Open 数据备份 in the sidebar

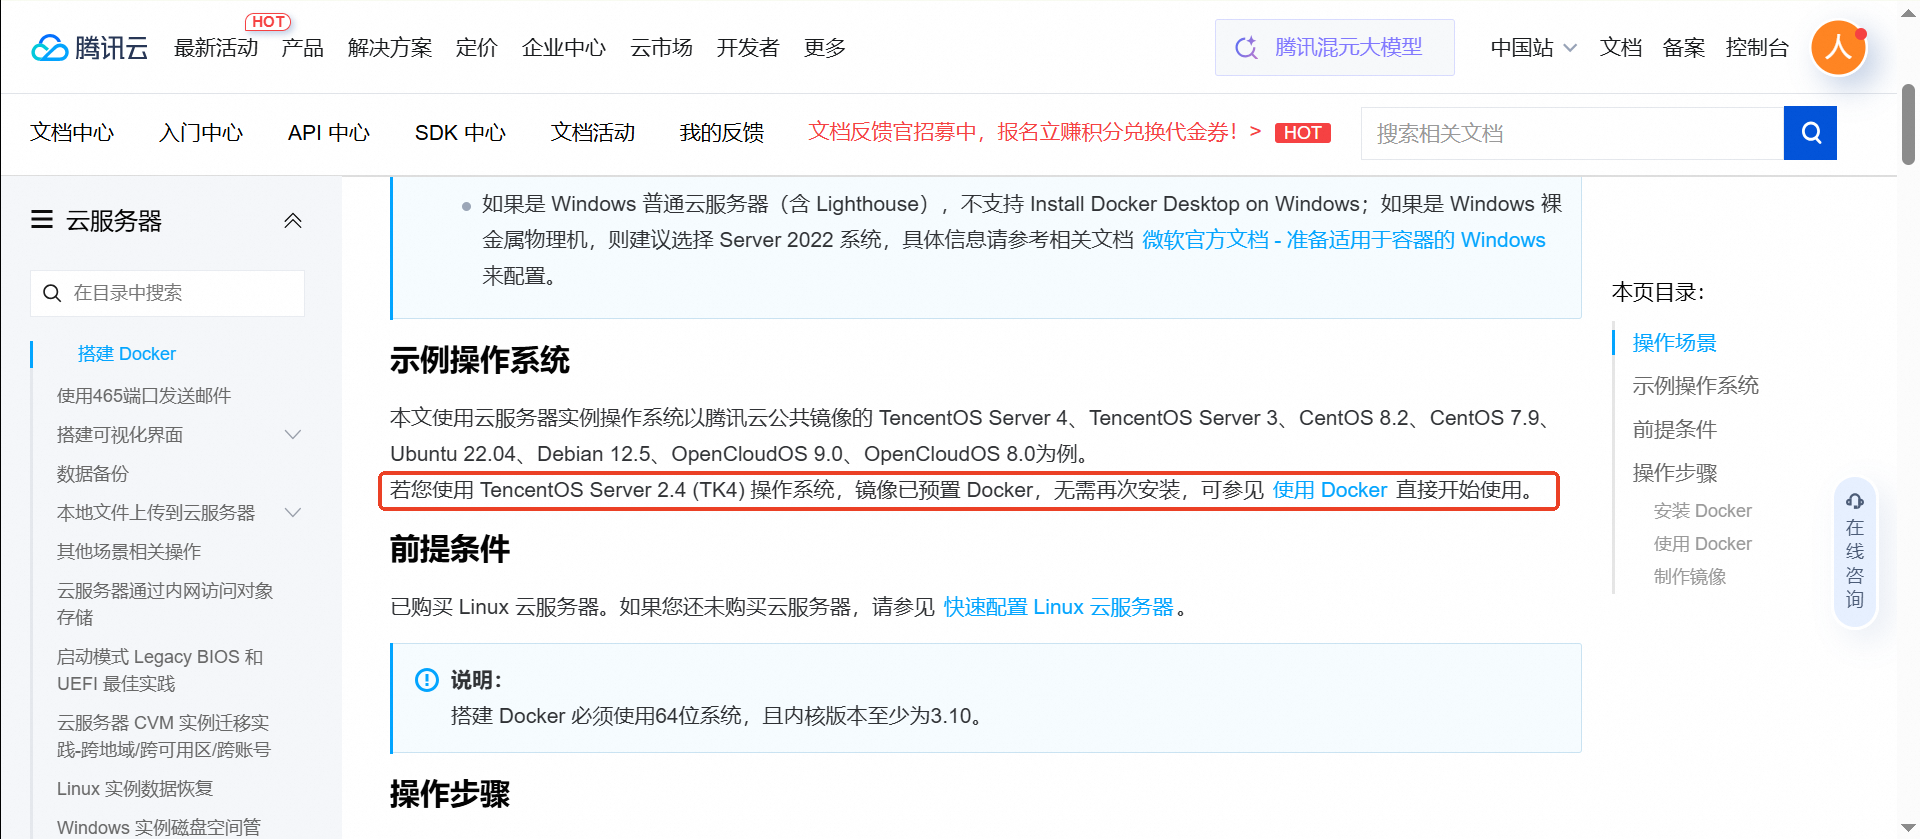coord(93,474)
